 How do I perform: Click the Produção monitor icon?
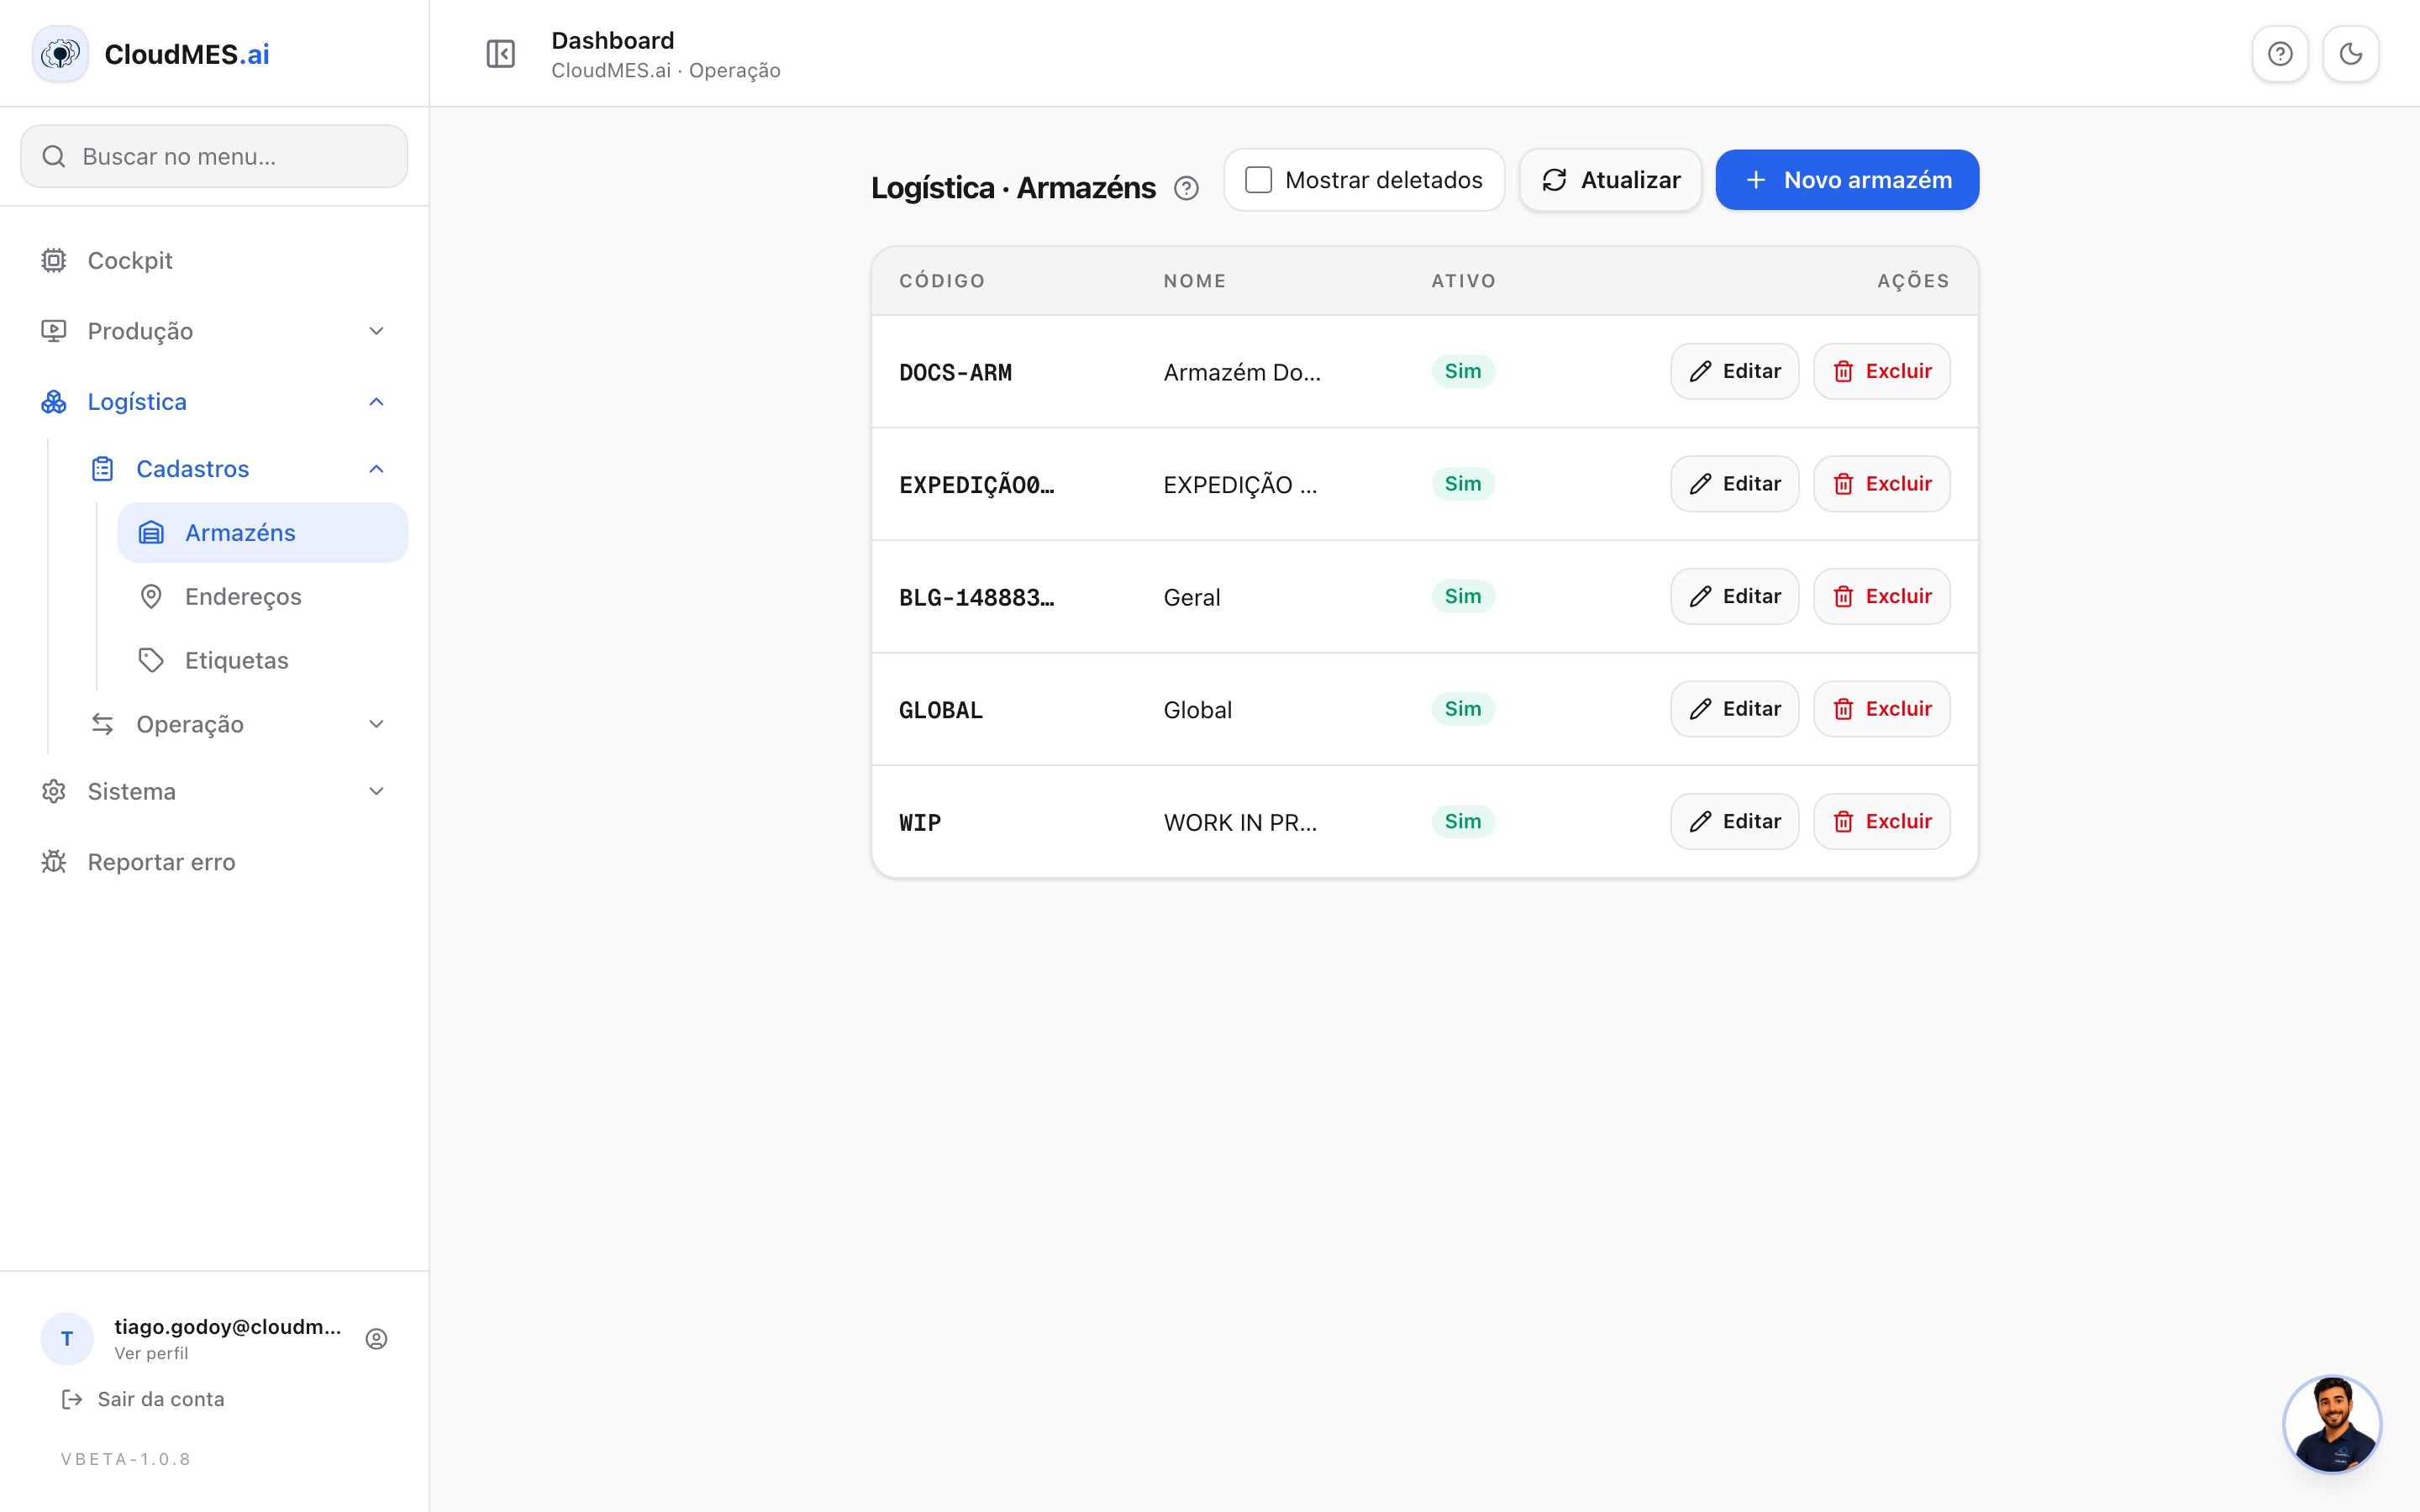[x=54, y=331]
